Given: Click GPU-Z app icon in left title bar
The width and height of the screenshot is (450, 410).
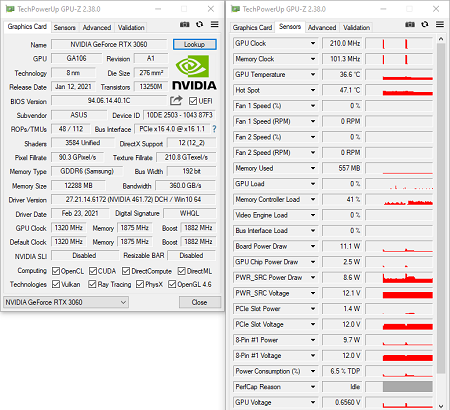Looking at the screenshot, I should (10, 9).
